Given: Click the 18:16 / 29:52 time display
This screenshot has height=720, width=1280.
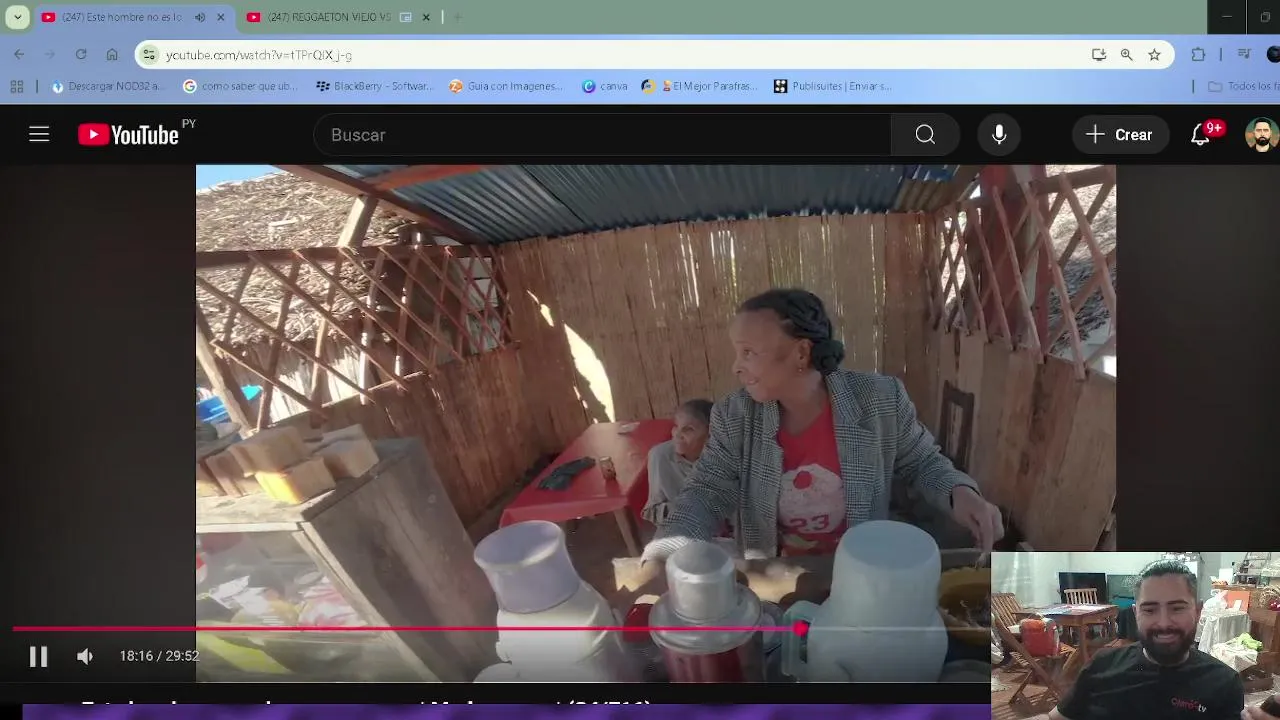Looking at the screenshot, I should tap(159, 656).
